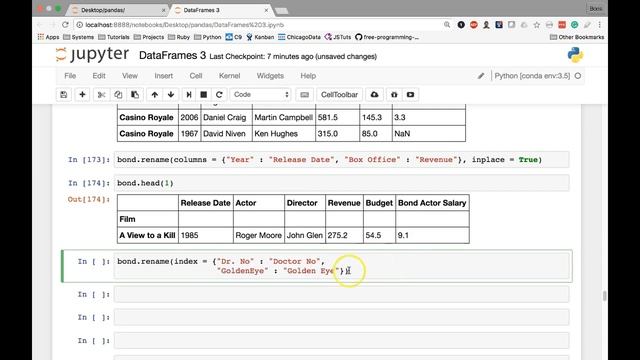Open the JSTuts bookmark

(x=338, y=37)
